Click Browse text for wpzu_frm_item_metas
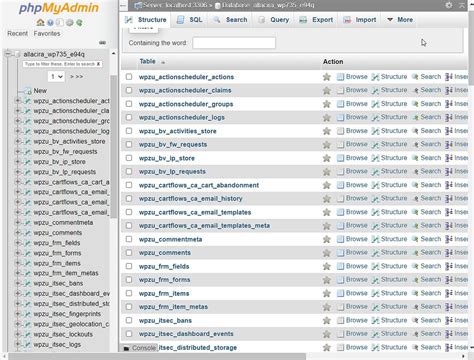 [x=357, y=307]
